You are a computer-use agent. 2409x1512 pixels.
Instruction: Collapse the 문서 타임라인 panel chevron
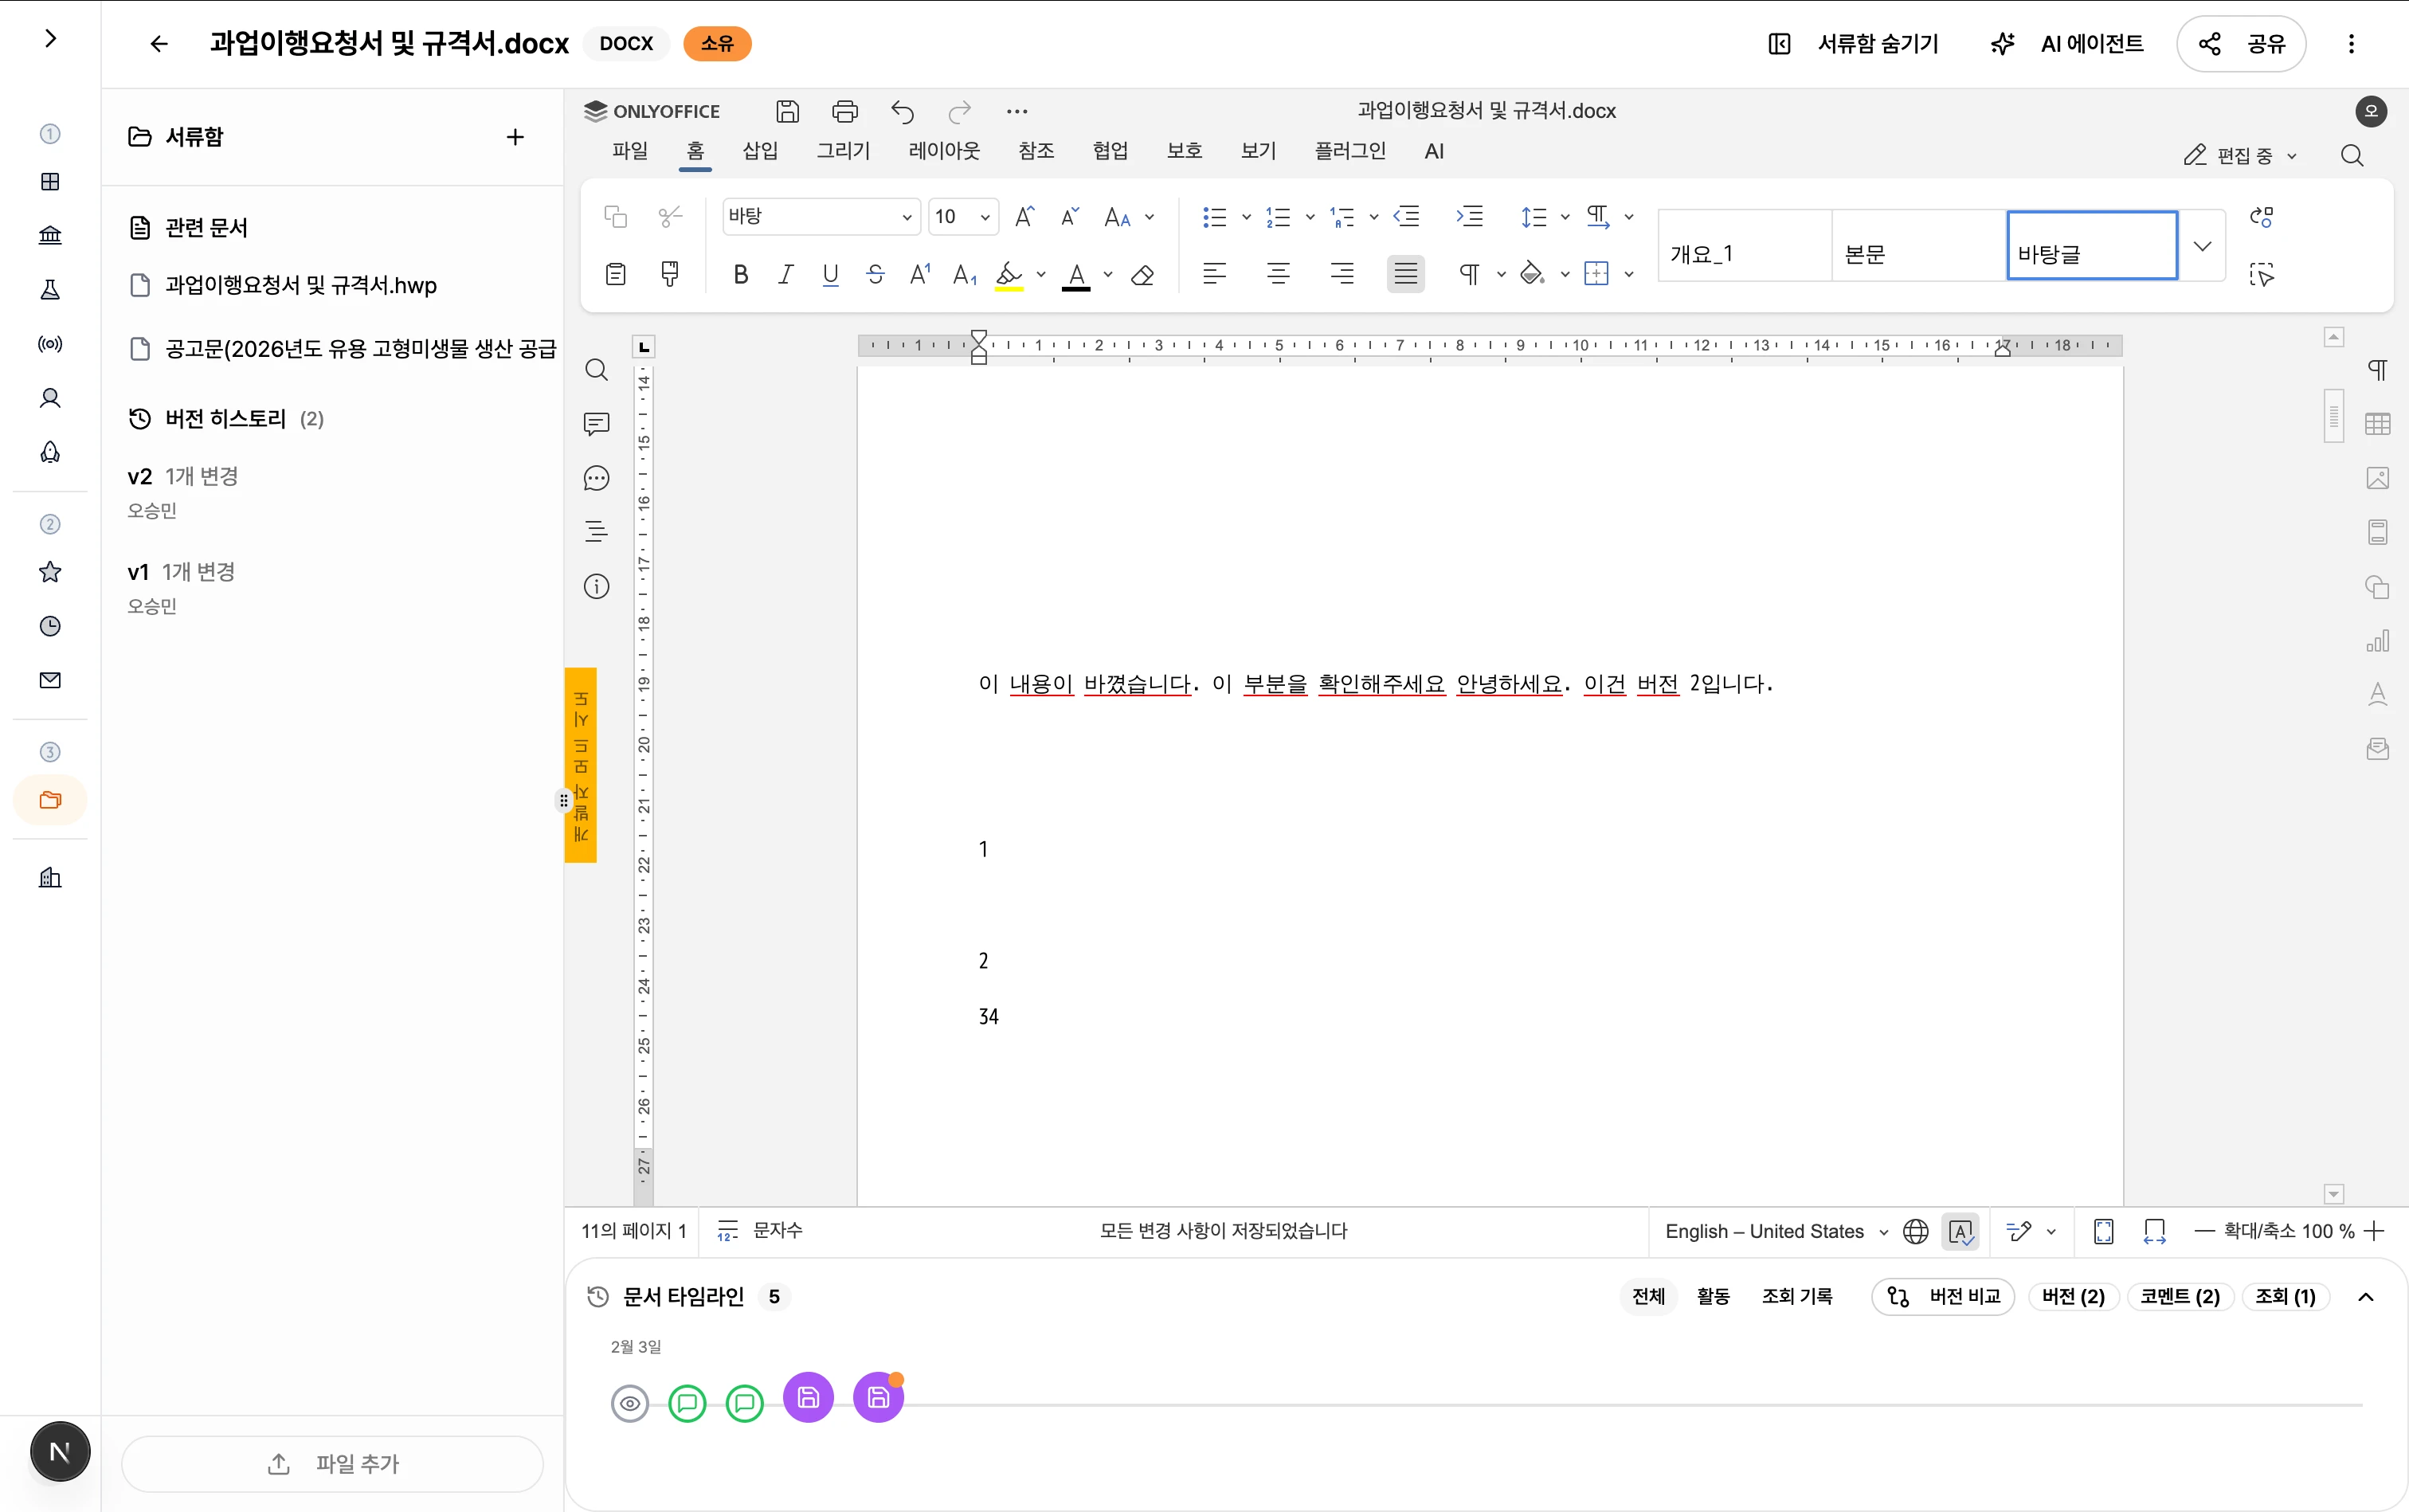(2365, 1297)
